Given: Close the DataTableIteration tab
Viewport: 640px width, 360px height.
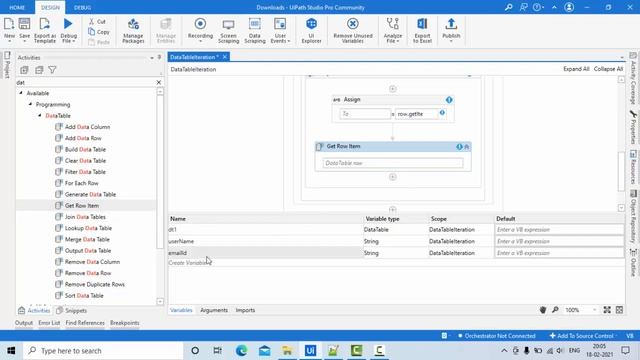Looking at the screenshot, I should pos(224,57).
